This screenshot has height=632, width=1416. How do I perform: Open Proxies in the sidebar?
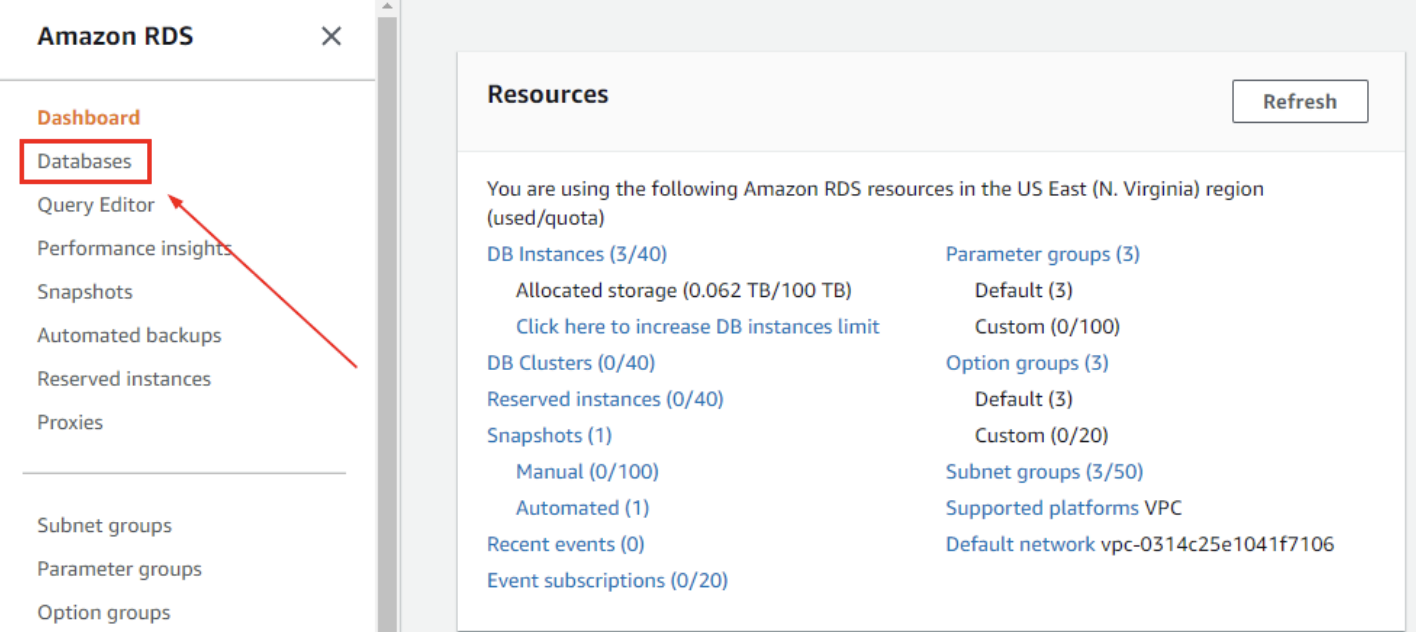coord(70,422)
